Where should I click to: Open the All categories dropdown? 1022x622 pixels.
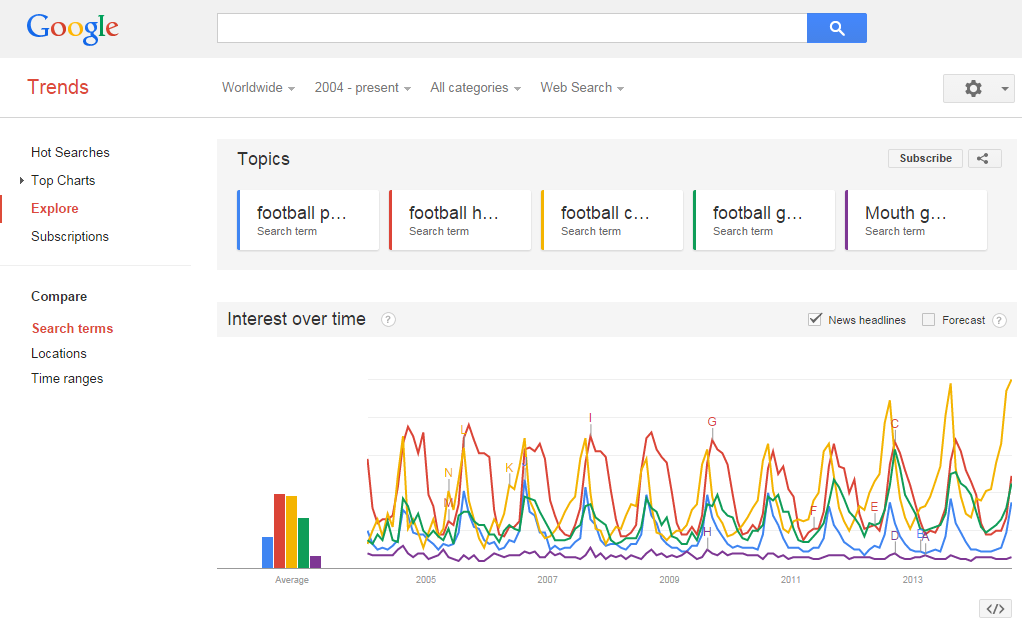click(x=475, y=88)
